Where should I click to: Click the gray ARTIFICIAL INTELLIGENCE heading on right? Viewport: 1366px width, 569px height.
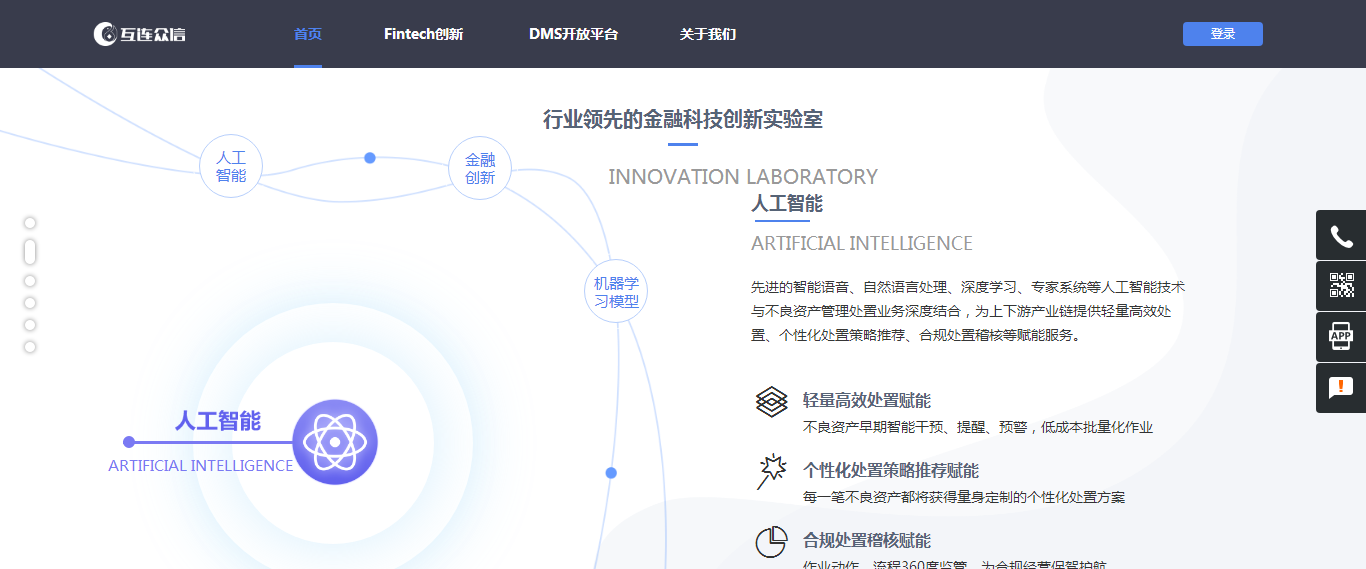pos(862,243)
